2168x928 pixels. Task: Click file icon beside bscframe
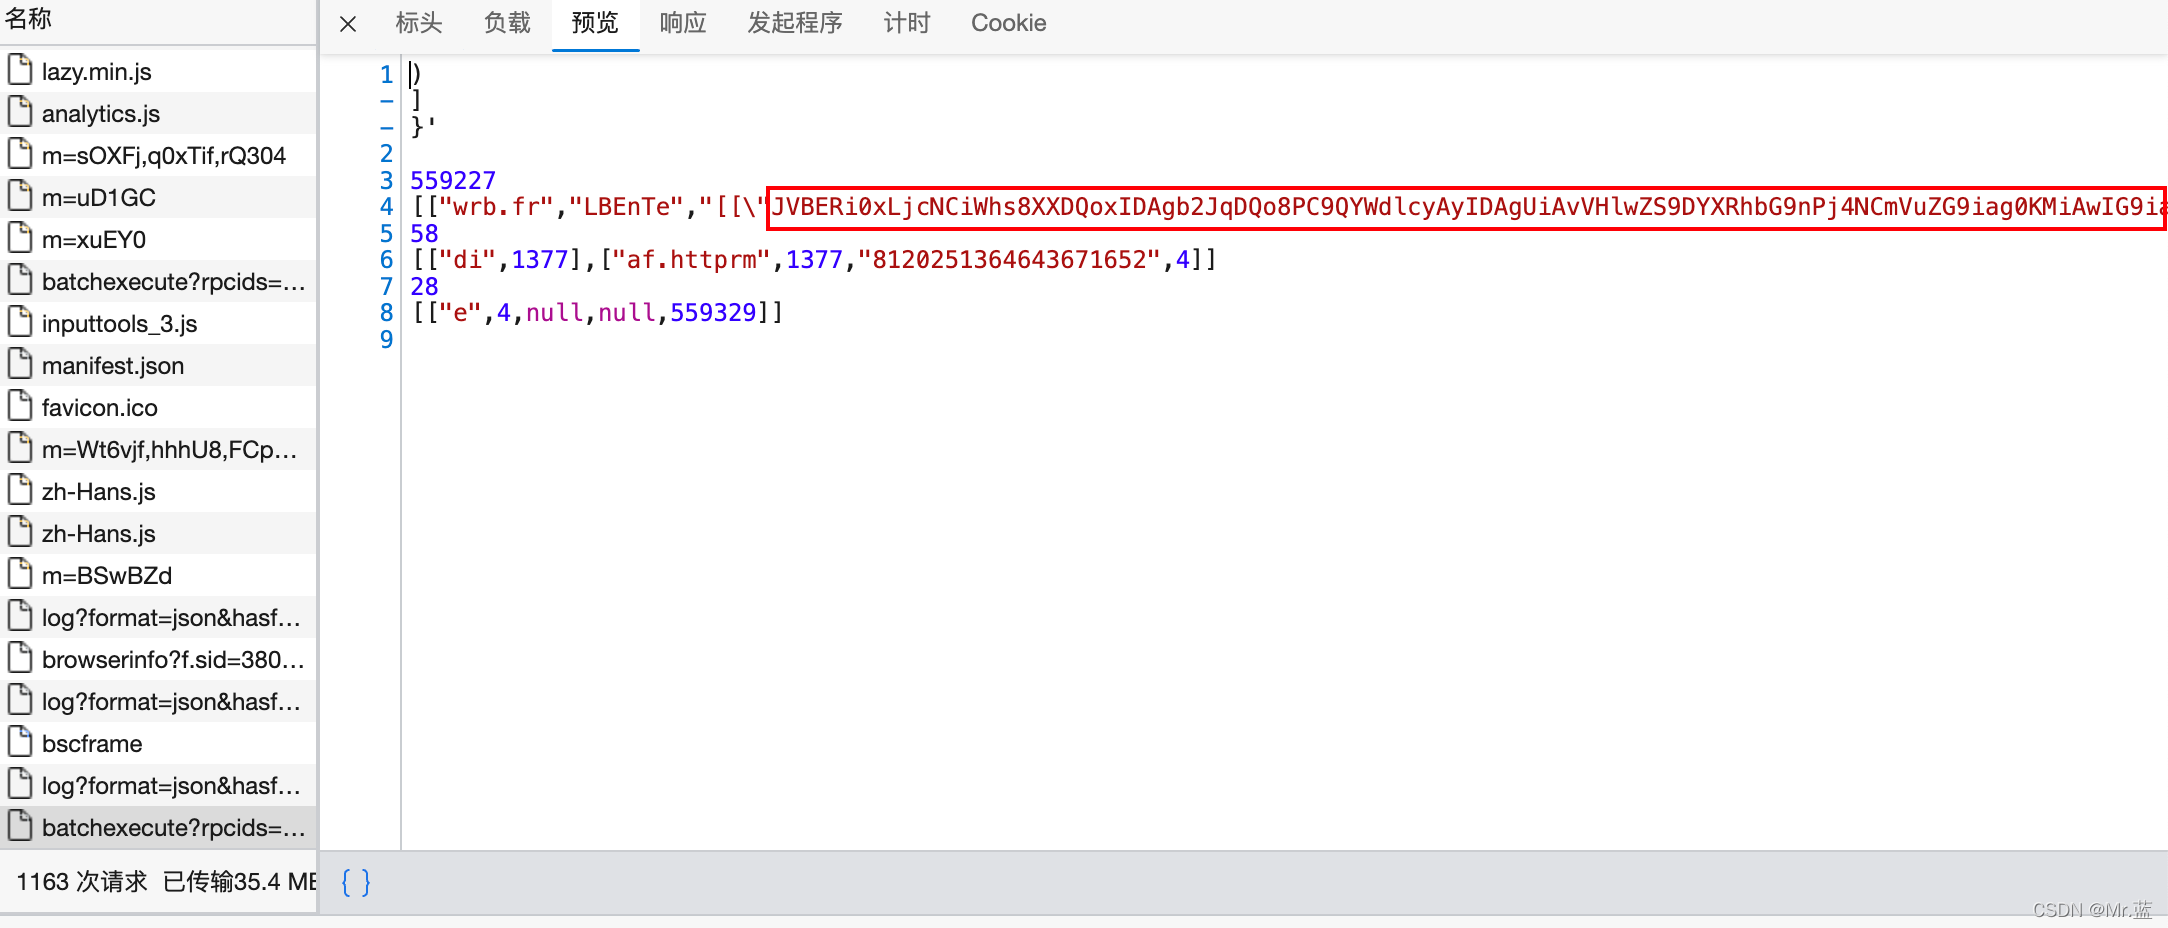click(20, 742)
